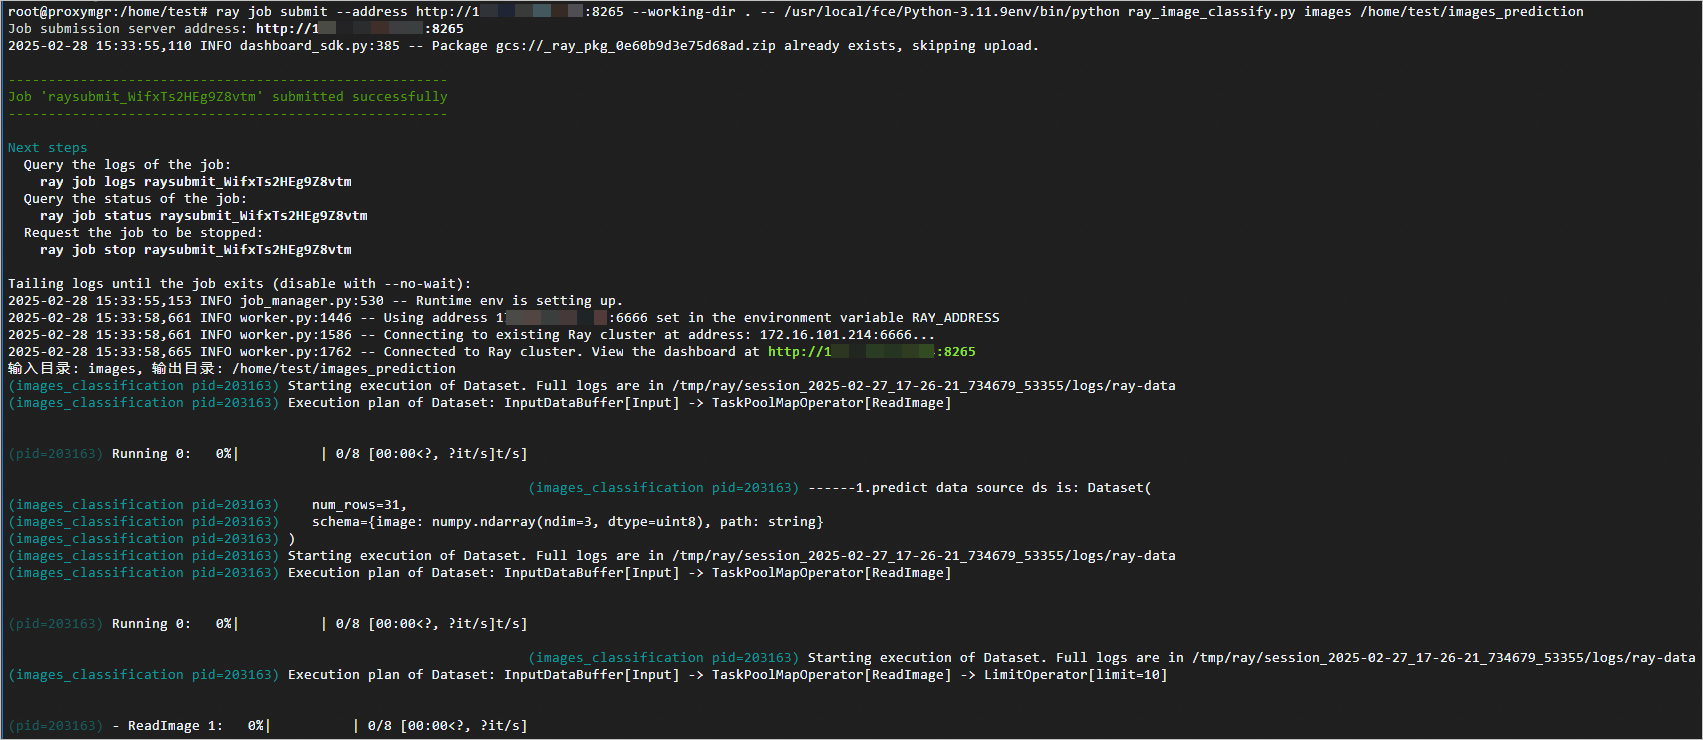Click the 'RAY_ADDRESS' environment variable text

(956, 318)
